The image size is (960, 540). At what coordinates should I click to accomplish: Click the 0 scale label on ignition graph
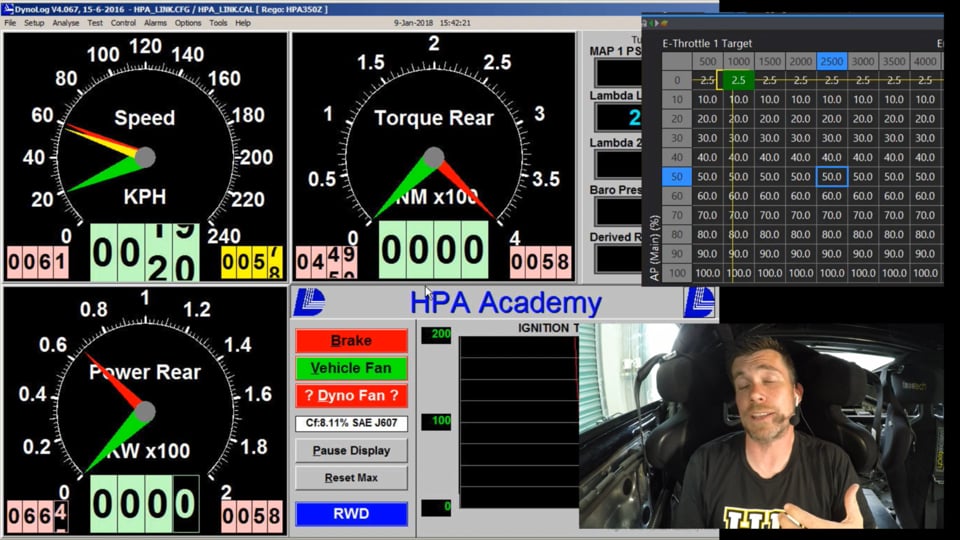pyautogui.click(x=437, y=508)
